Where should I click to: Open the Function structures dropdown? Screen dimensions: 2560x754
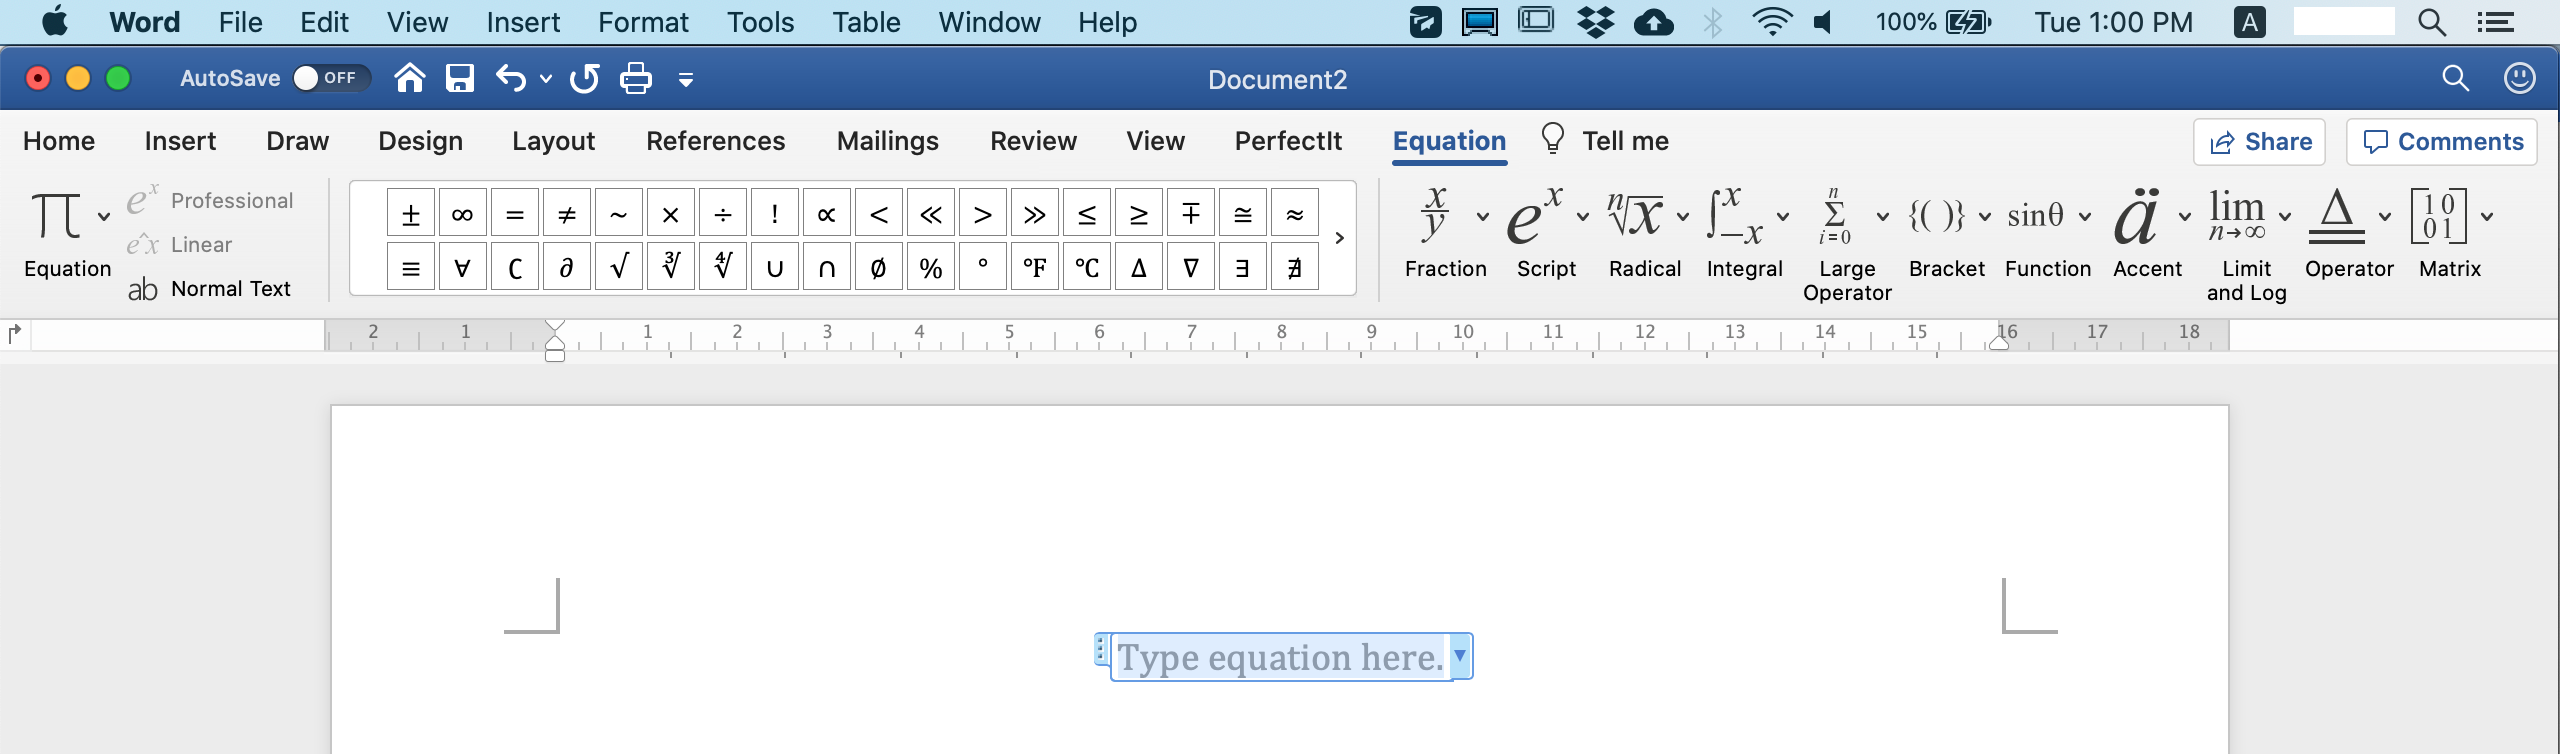pyautogui.click(x=2085, y=216)
